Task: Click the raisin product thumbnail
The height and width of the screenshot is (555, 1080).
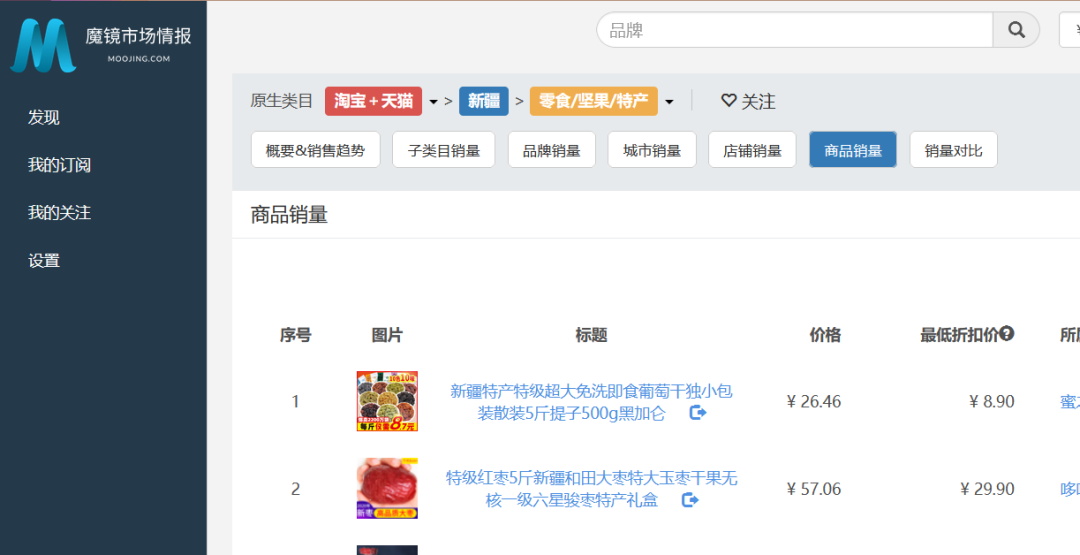Action: [387, 401]
